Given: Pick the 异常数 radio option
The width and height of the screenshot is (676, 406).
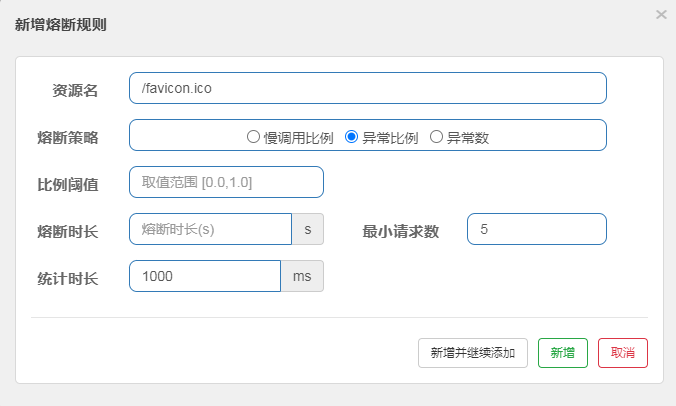Looking at the screenshot, I should pyautogui.click(x=436, y=137).
